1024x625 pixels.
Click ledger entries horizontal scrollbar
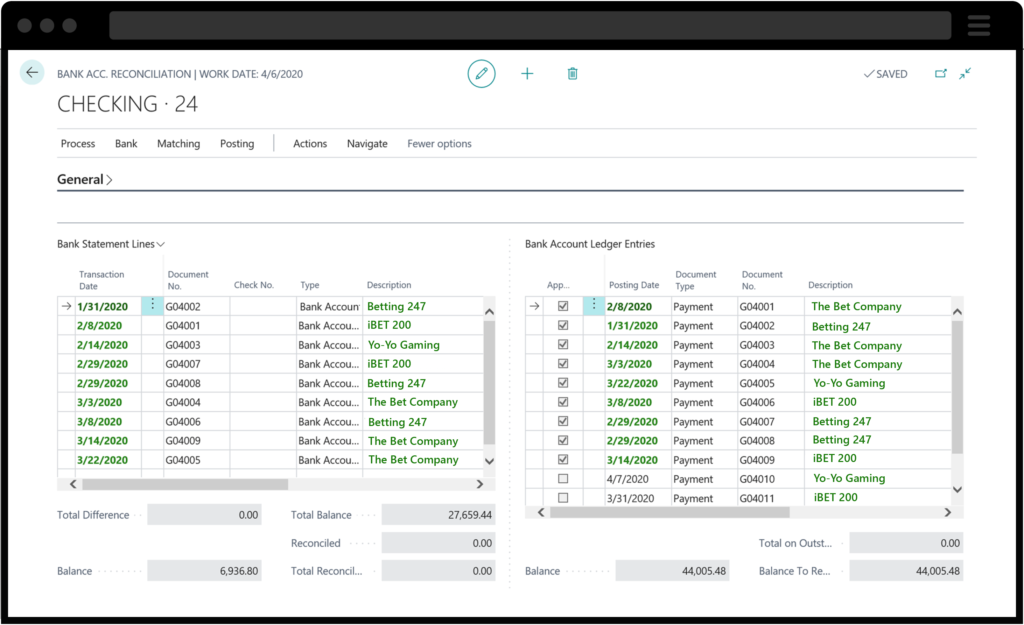[669, 513]
